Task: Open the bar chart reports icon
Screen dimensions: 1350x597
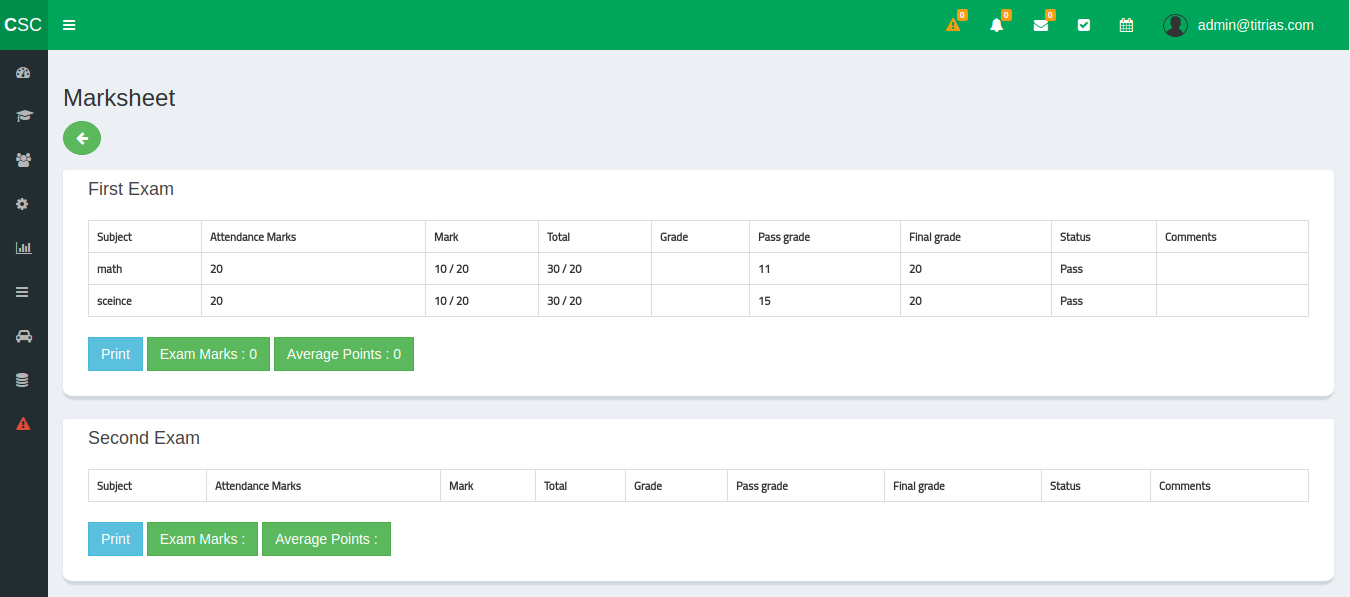Action: tap(23, 248)
